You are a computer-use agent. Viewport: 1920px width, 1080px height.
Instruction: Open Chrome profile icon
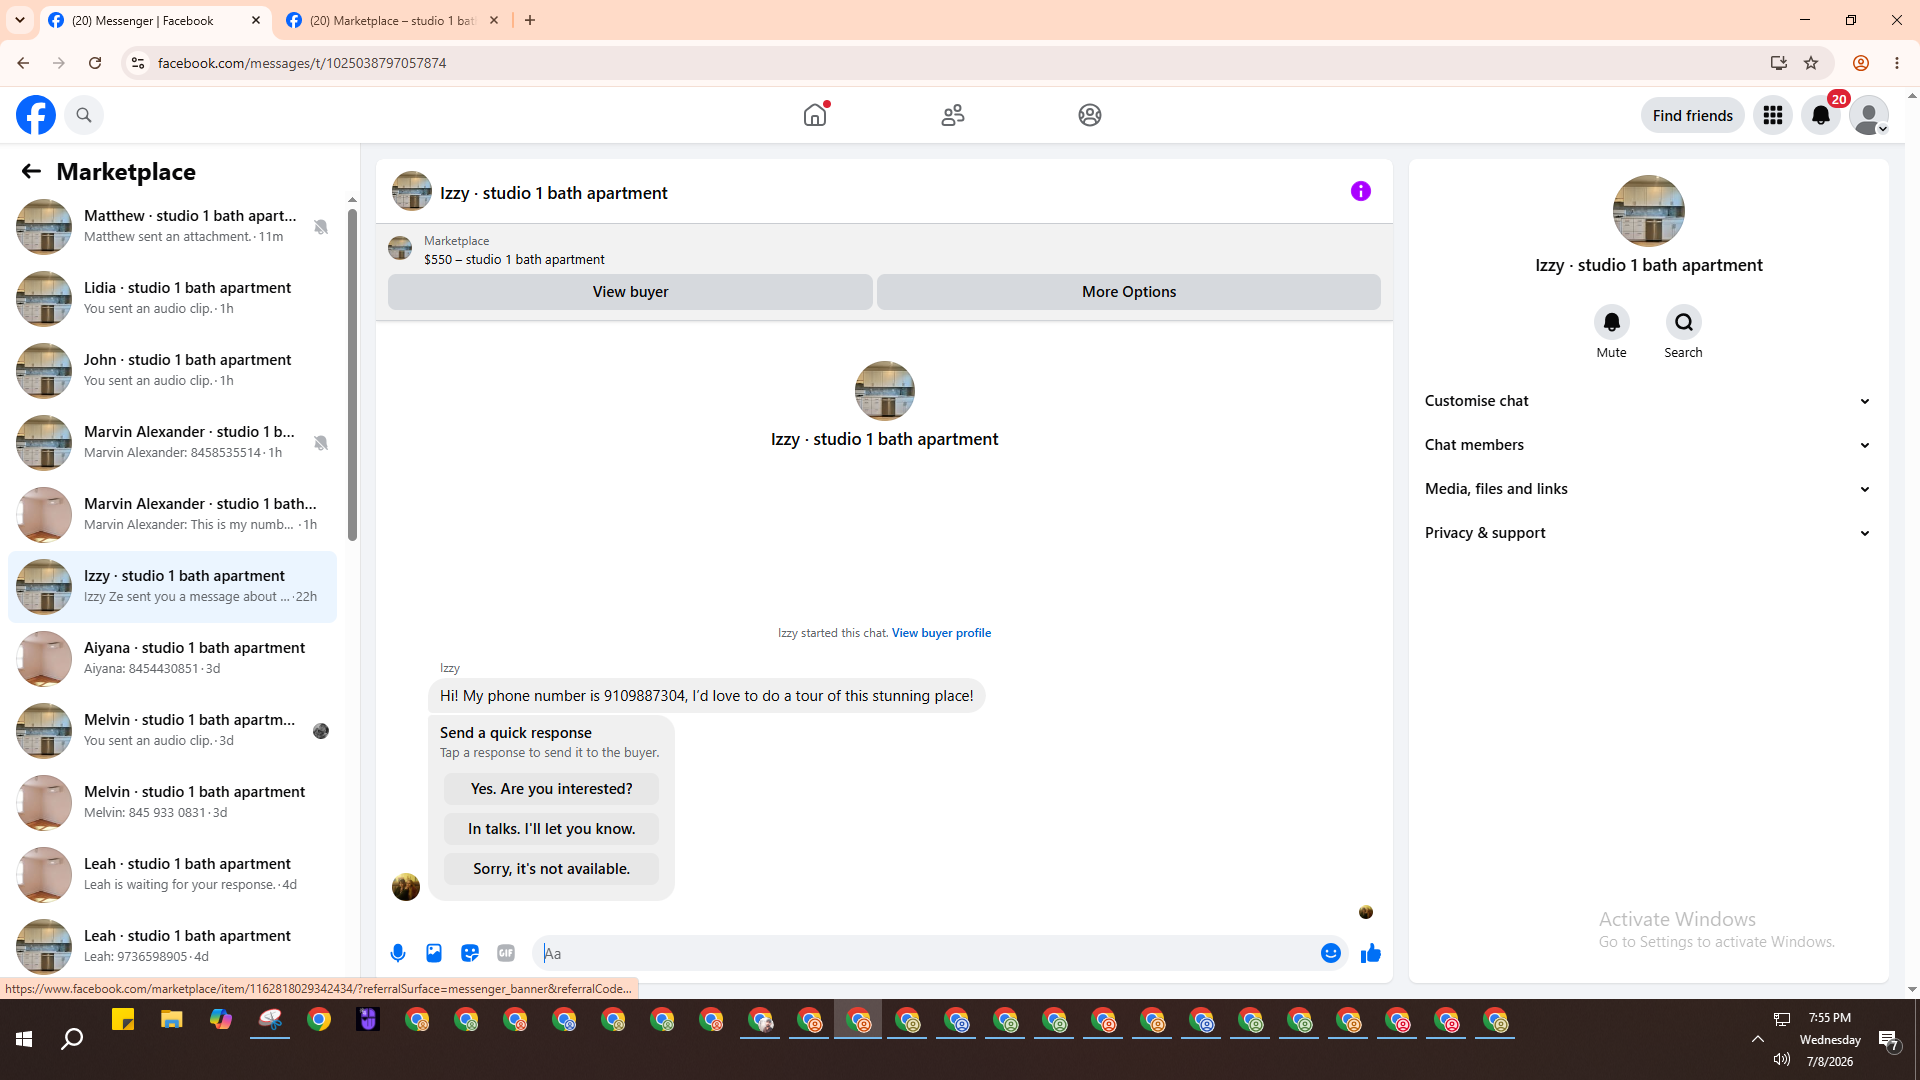pos(1861,63)
